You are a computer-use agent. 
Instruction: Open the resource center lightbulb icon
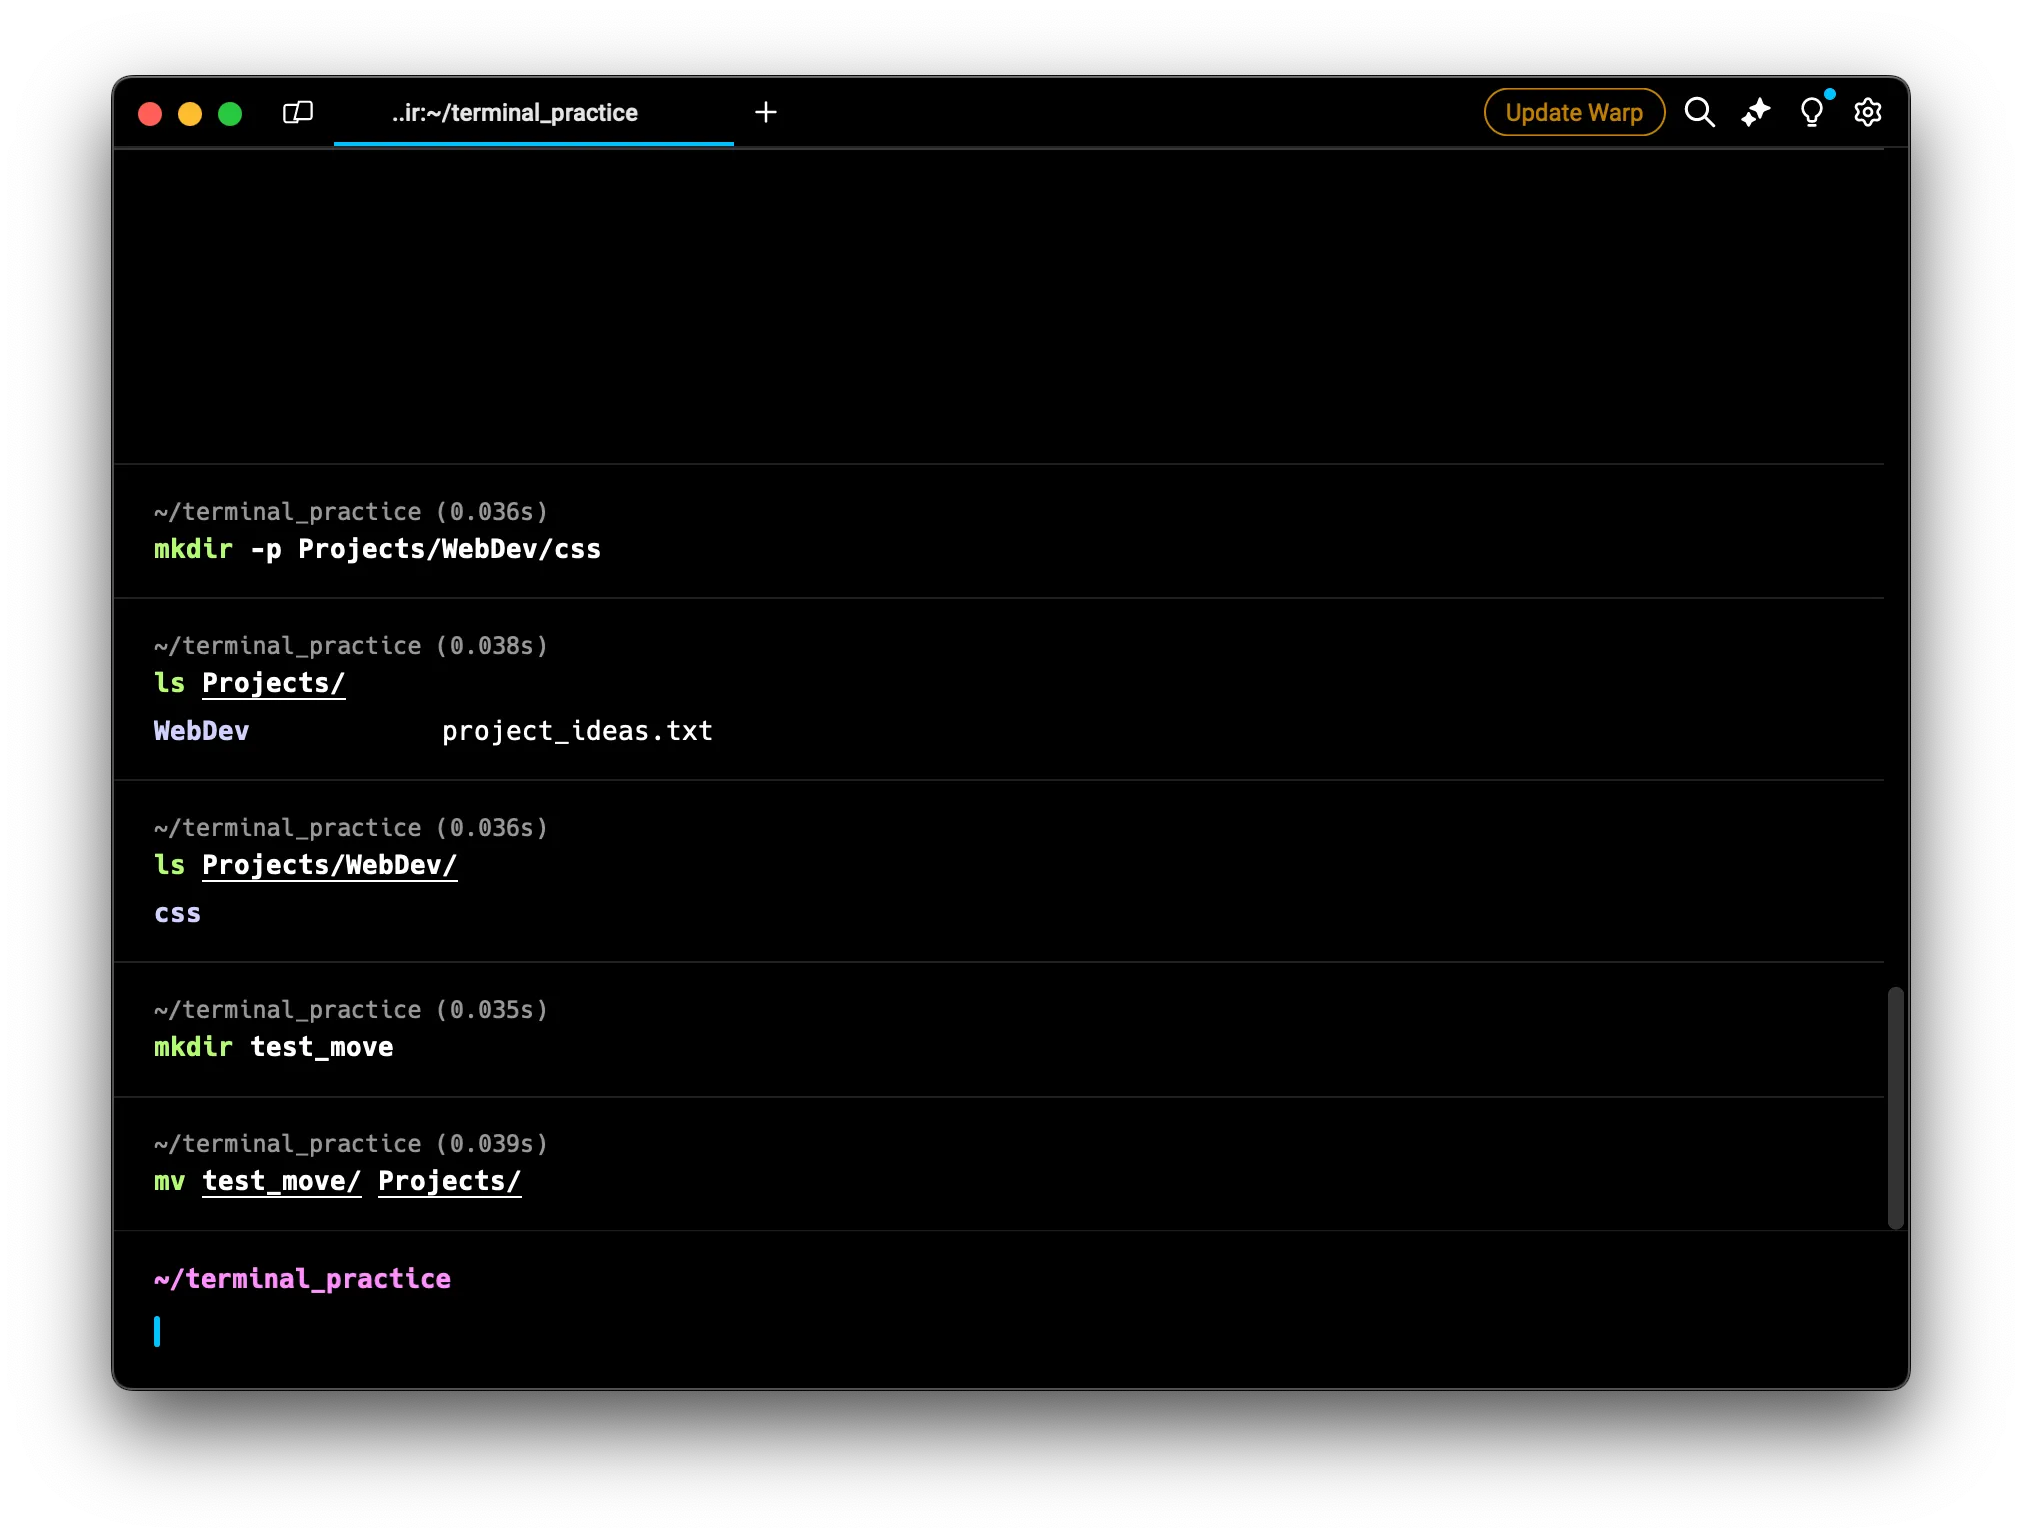coord(1811,112)
